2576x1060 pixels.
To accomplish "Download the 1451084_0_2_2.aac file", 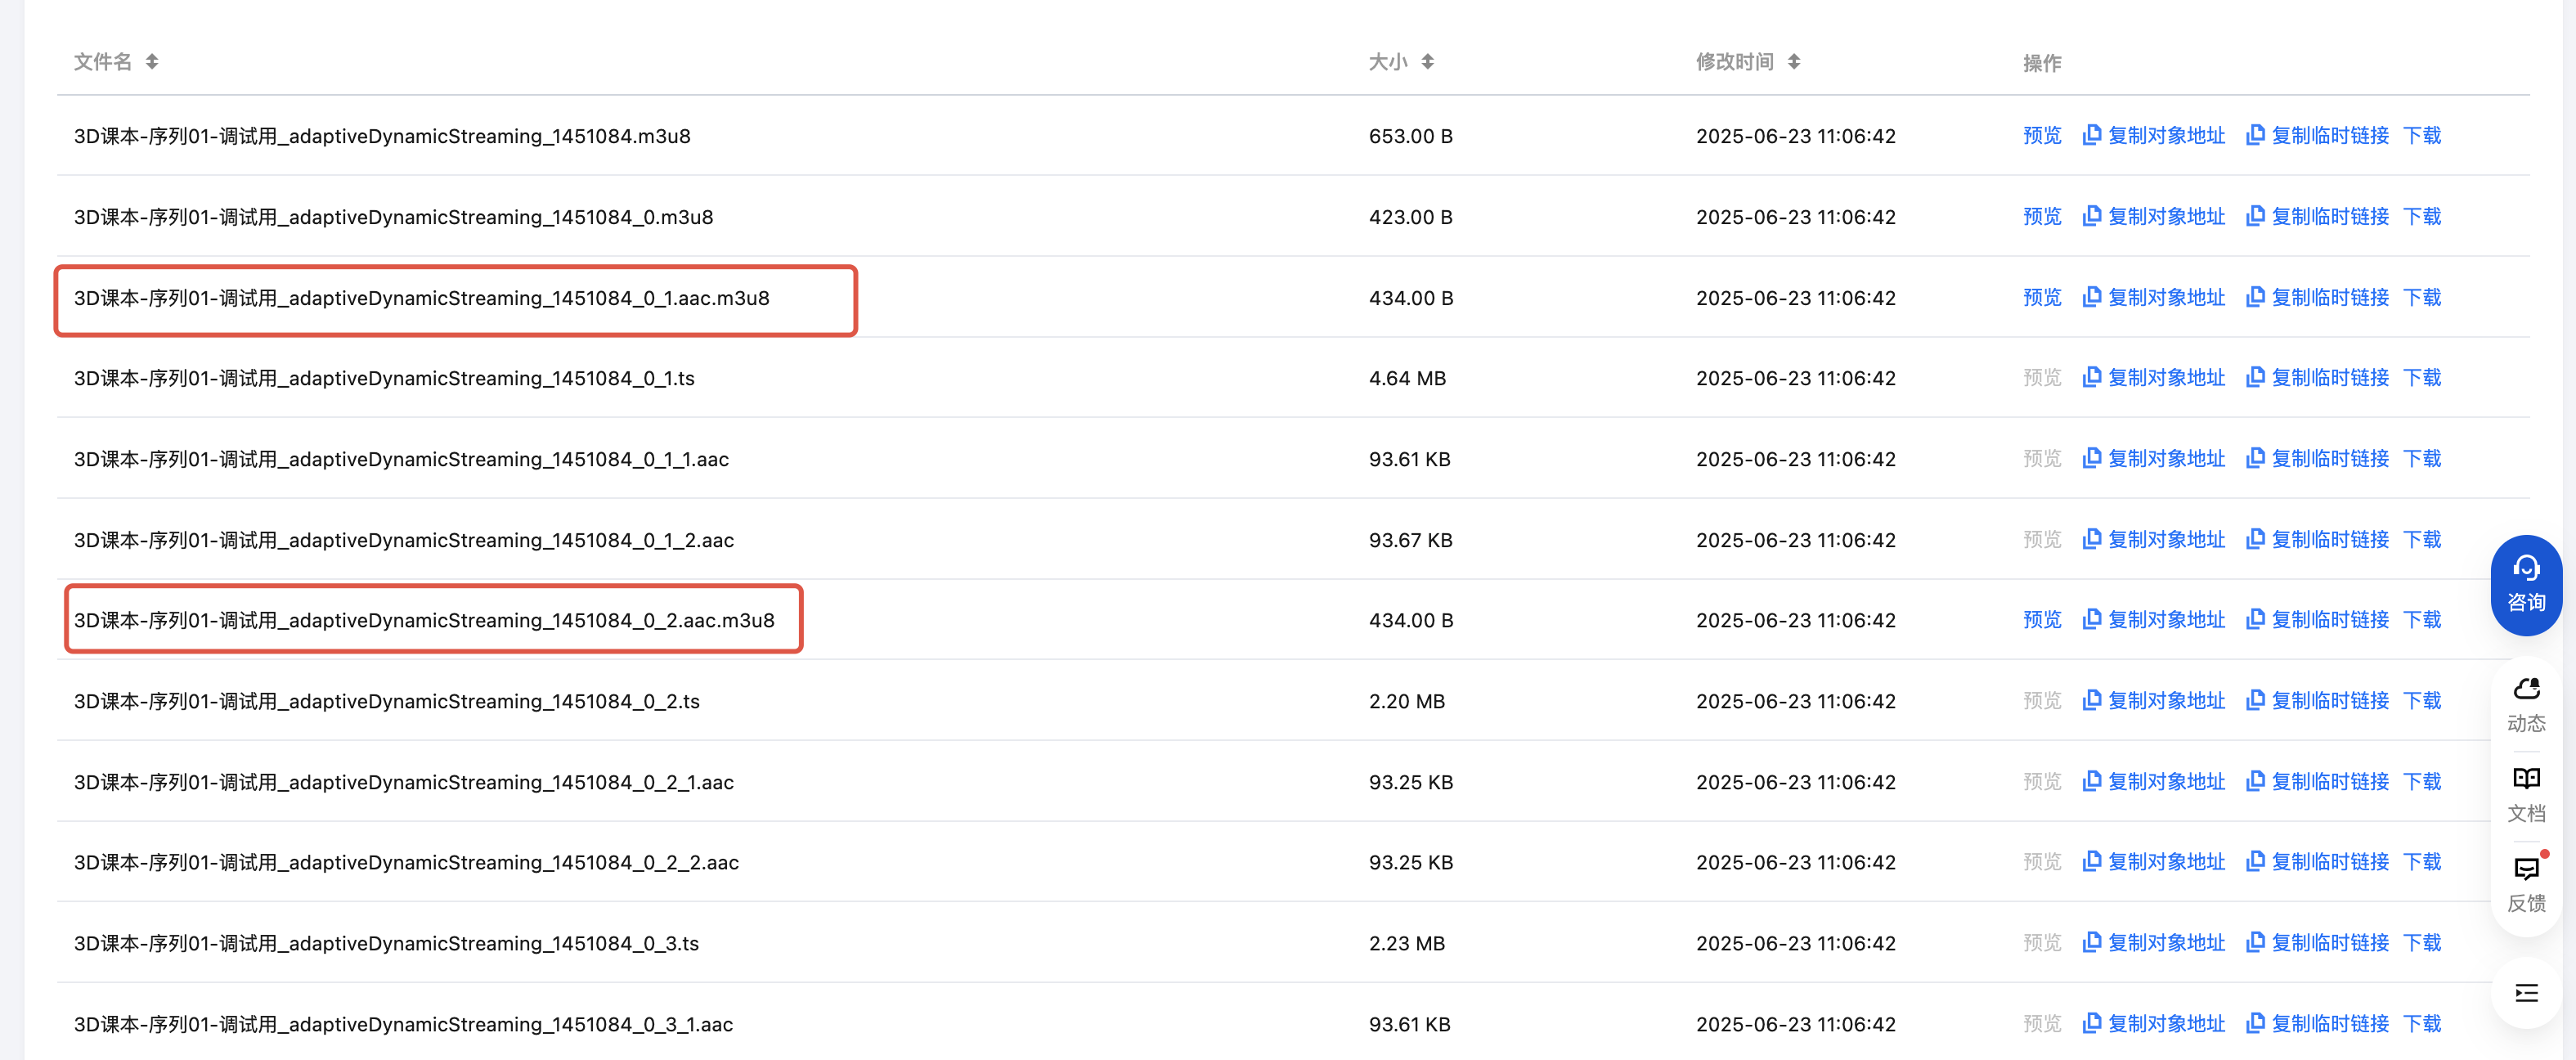I will click(2421, 862).
